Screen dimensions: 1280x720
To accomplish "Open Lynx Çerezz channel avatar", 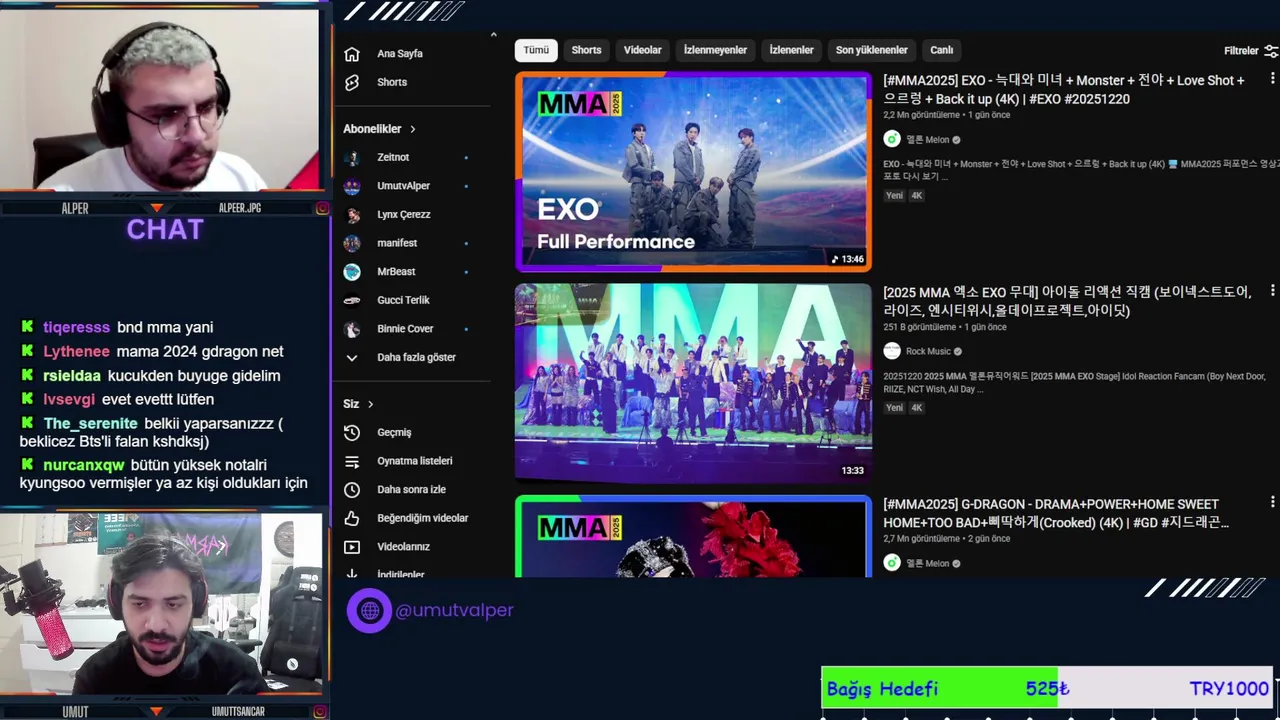I will 352,215.
